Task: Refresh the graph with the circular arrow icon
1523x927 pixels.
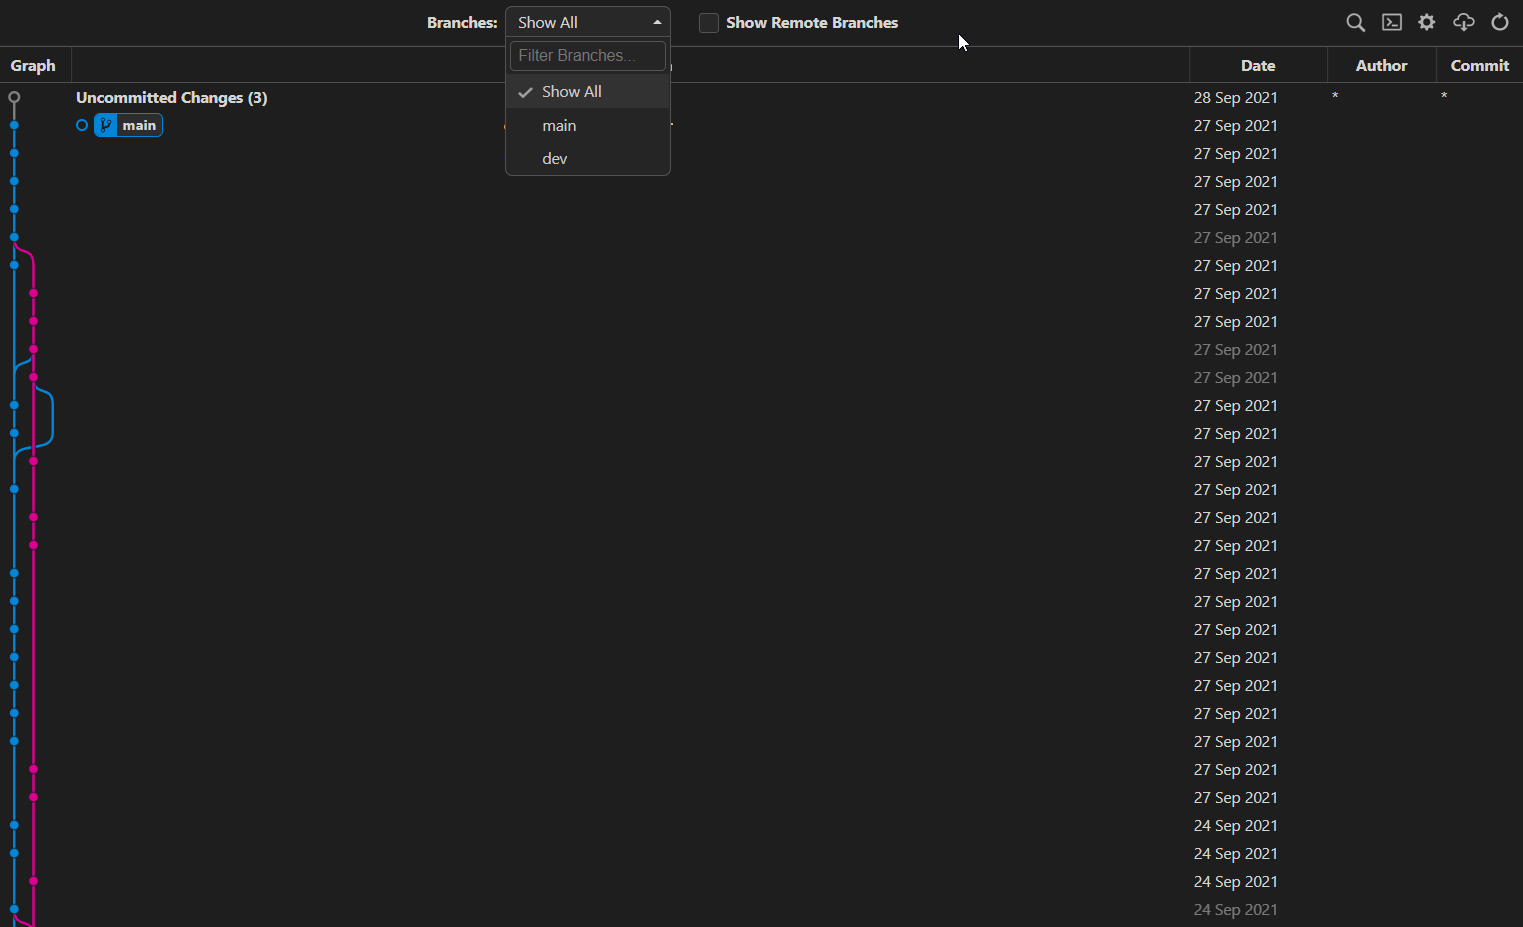Action: 1499,22
